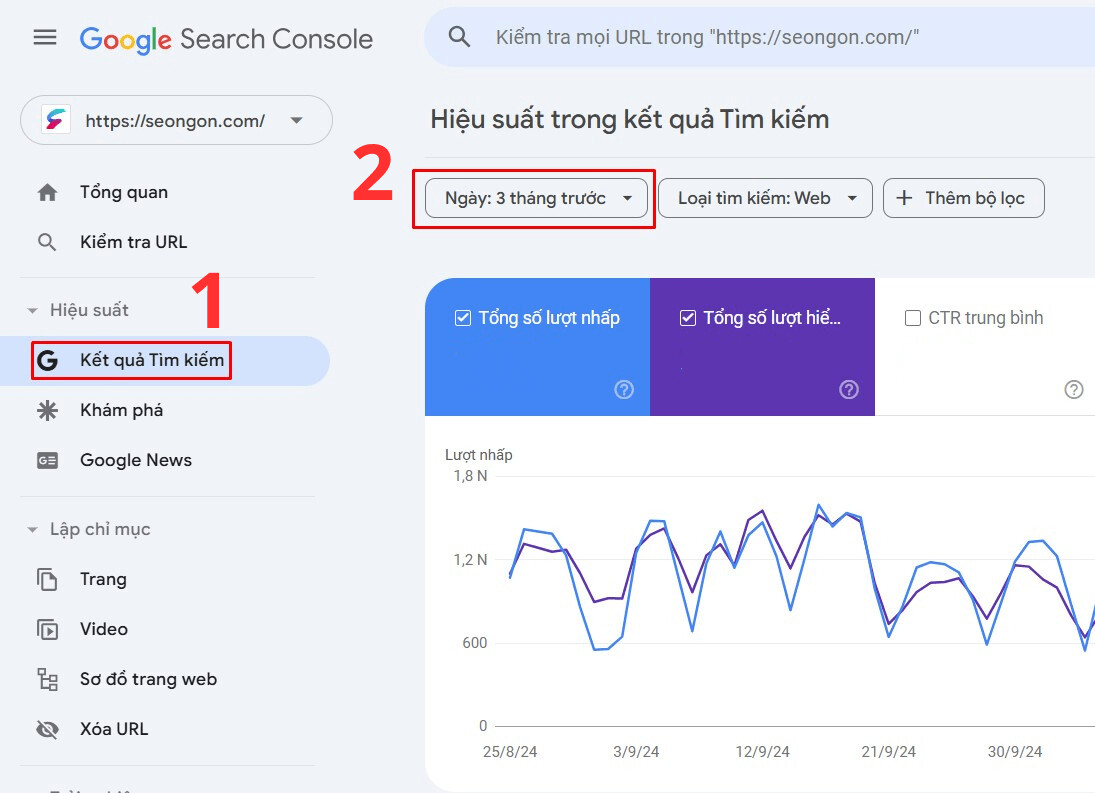Click the Google News icon
Image resolution: width=1095 pixels, height=793 pixels.
click(x=47, y=461)
